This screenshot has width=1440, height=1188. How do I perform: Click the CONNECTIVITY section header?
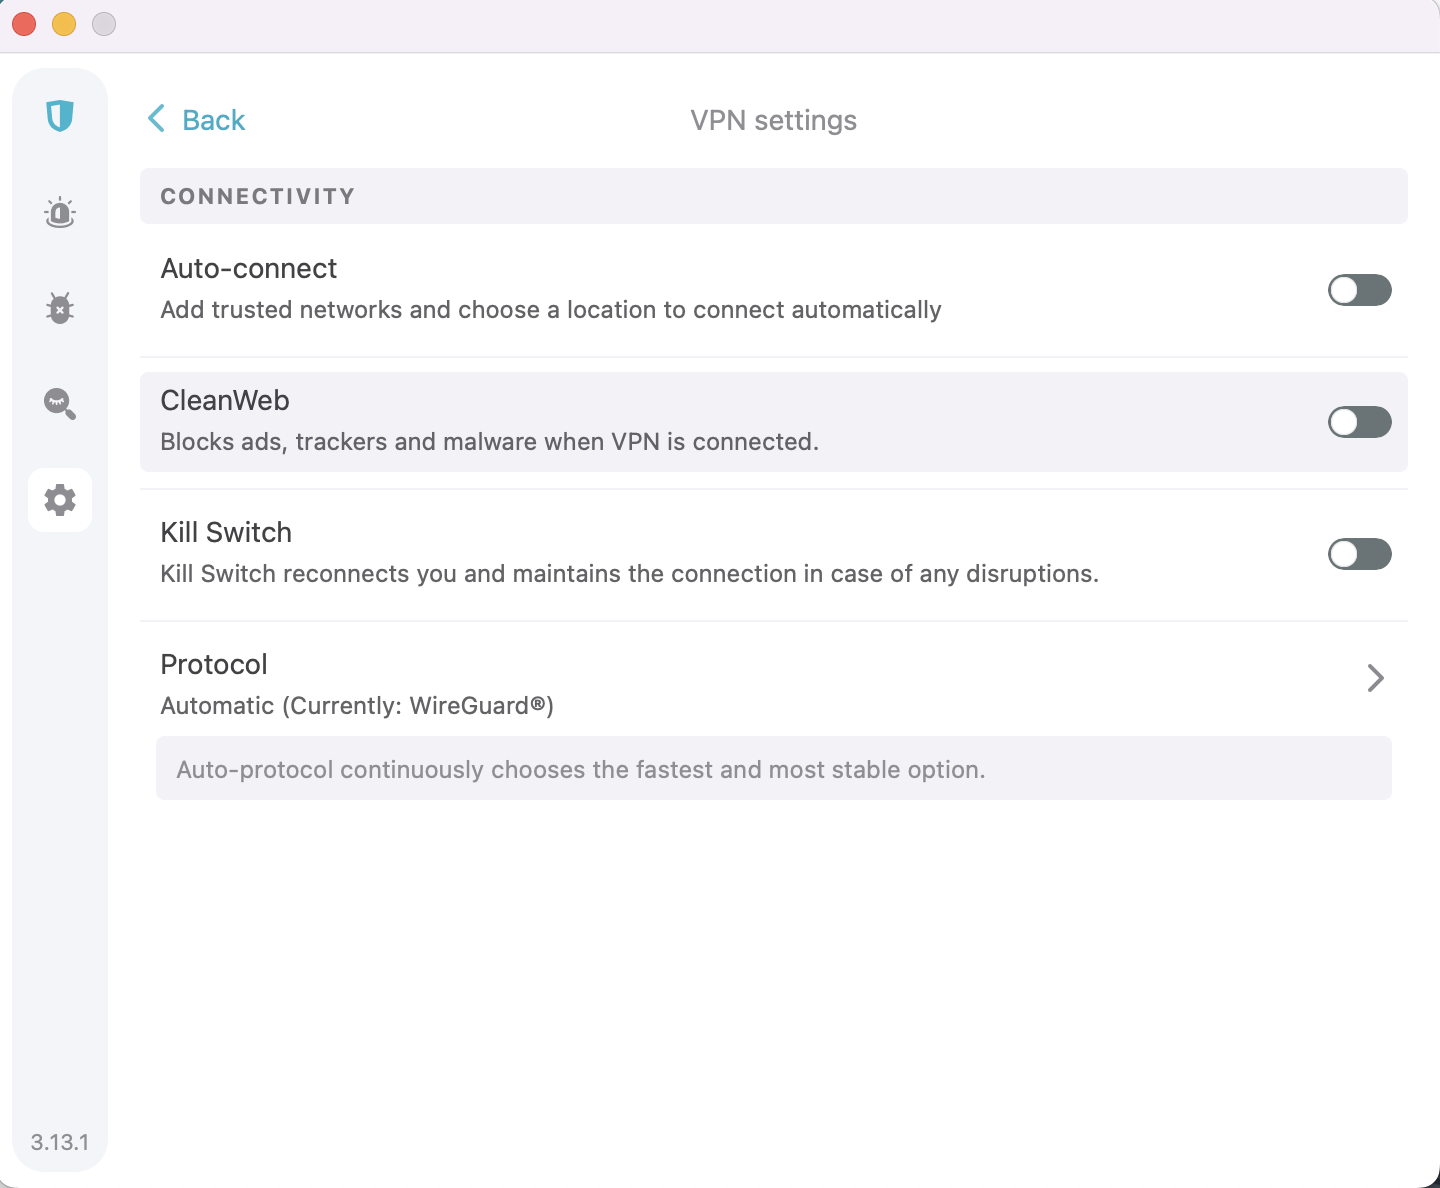pyautogui.click(x=258, y=196)
